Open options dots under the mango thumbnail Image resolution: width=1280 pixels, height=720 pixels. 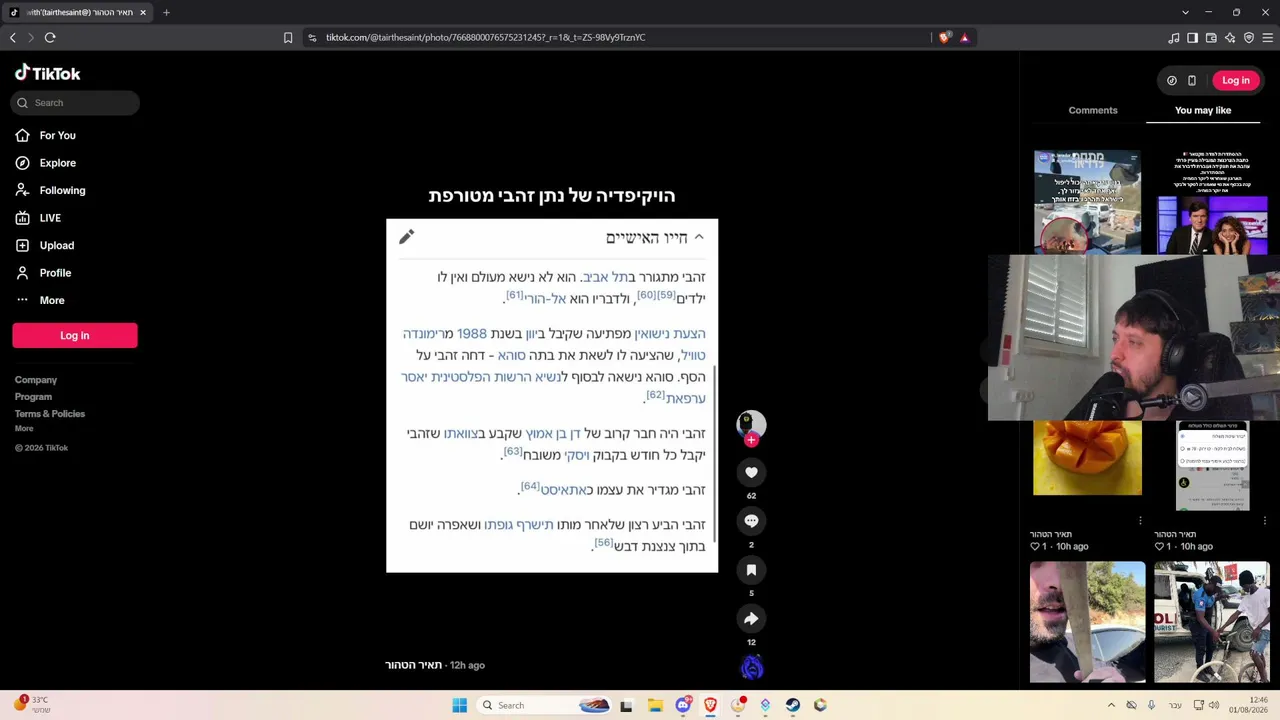(x=1140, y=520)
